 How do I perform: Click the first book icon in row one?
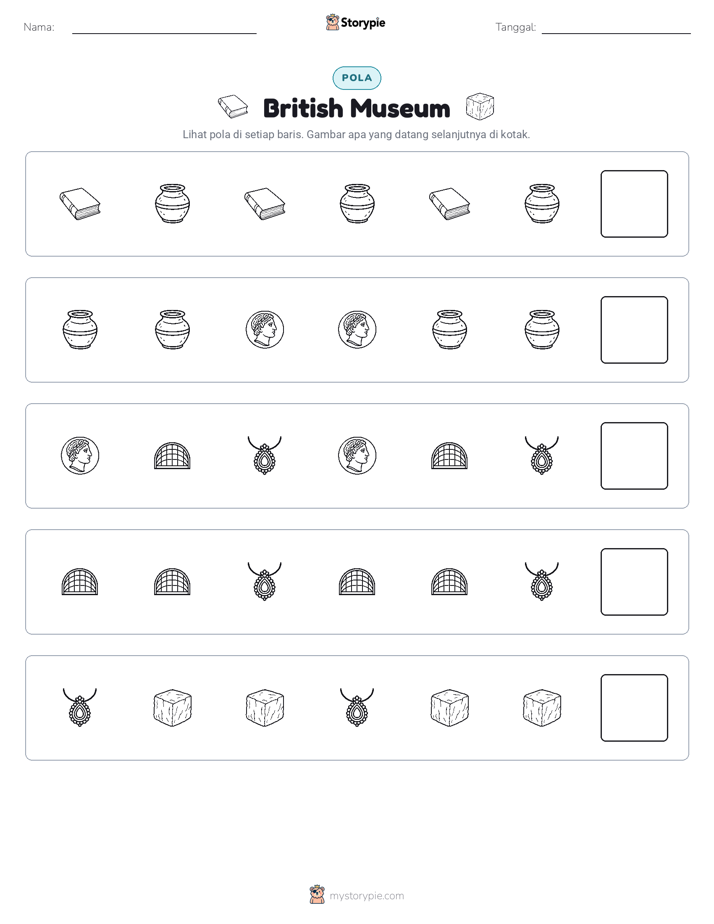80,204
